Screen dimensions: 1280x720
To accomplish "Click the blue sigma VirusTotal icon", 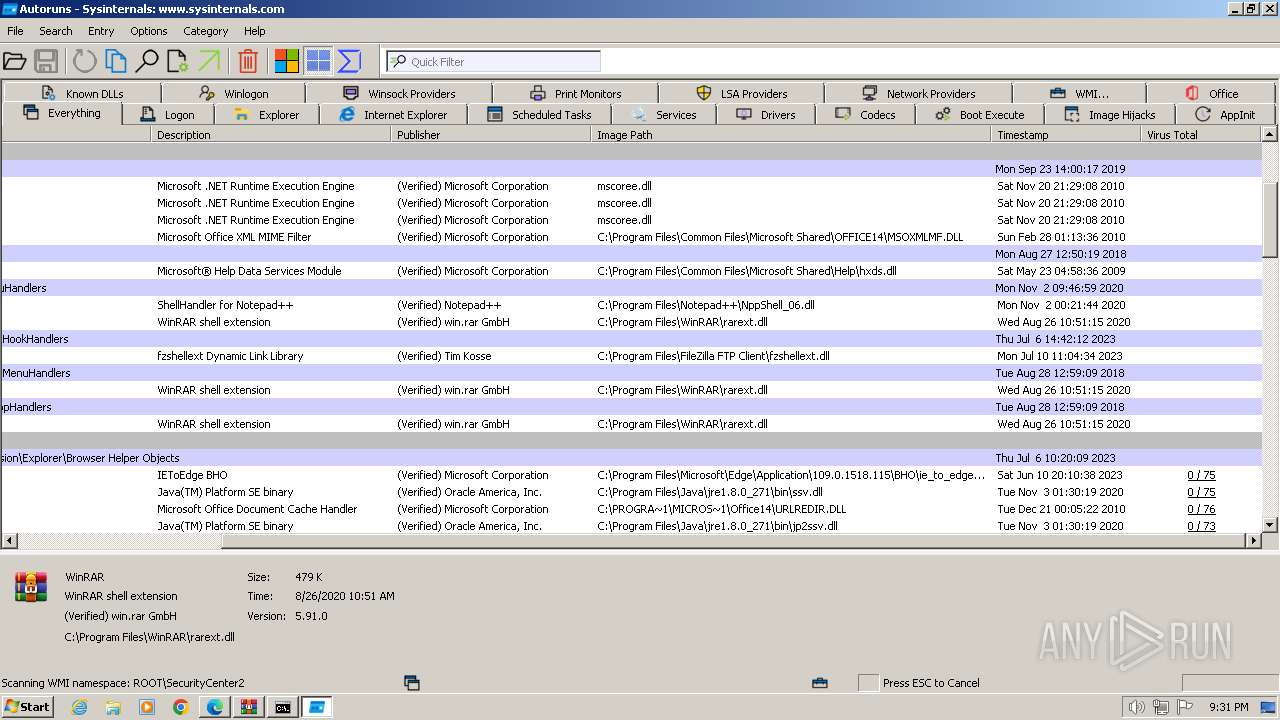I will coord(349,61).
